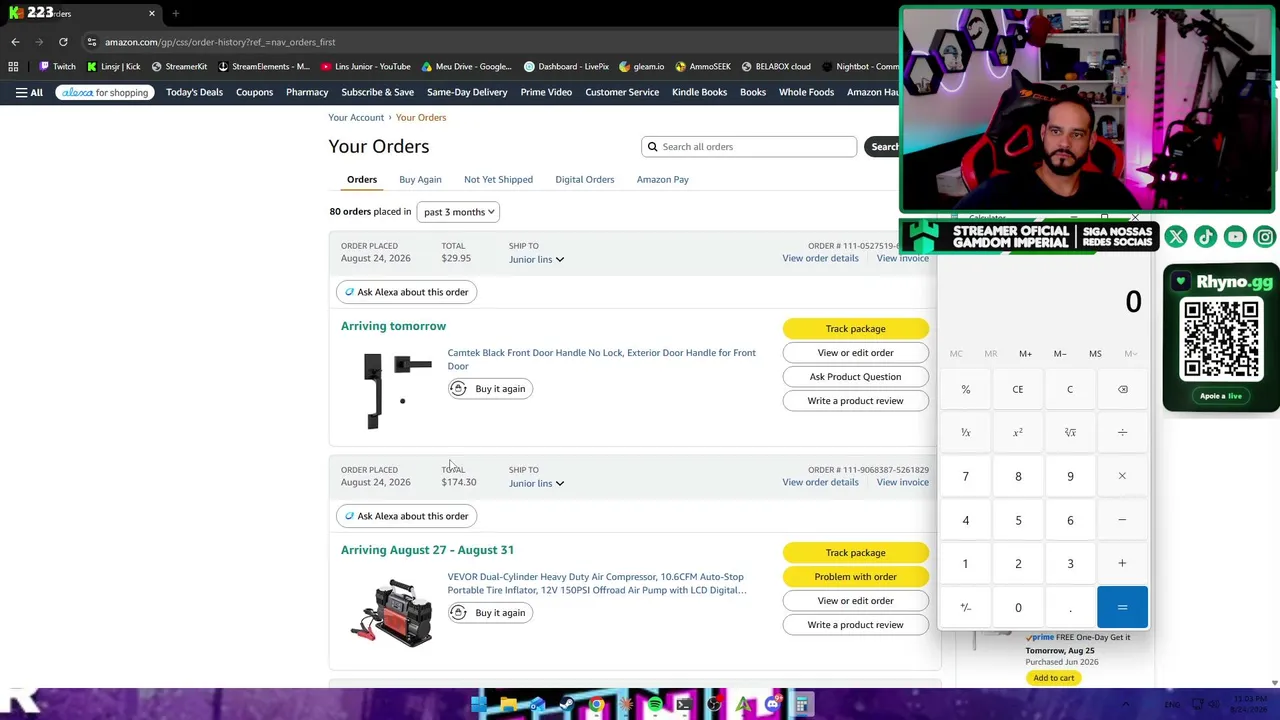Screen dimensions: 1280x720
Task: Open the Meu Drive Google bookmark
Action: (466, 67)
